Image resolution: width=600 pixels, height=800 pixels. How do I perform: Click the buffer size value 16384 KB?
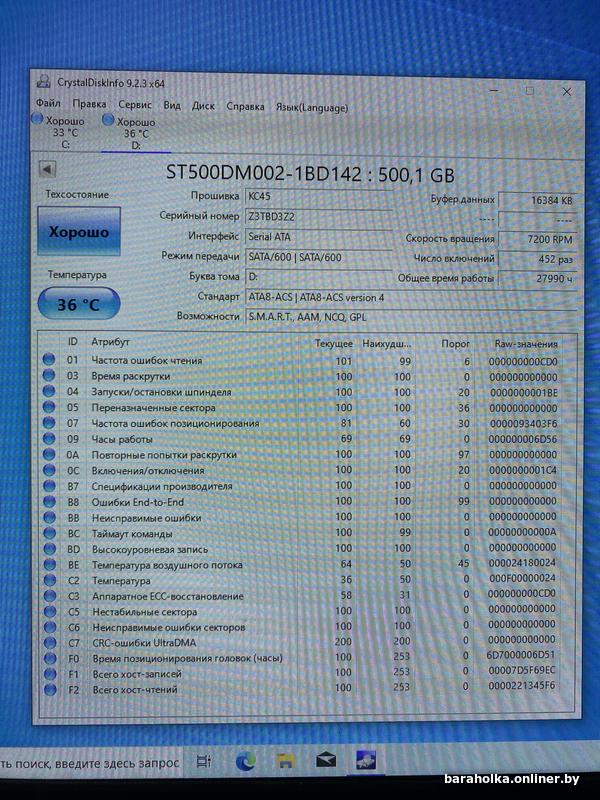point(538,200)
